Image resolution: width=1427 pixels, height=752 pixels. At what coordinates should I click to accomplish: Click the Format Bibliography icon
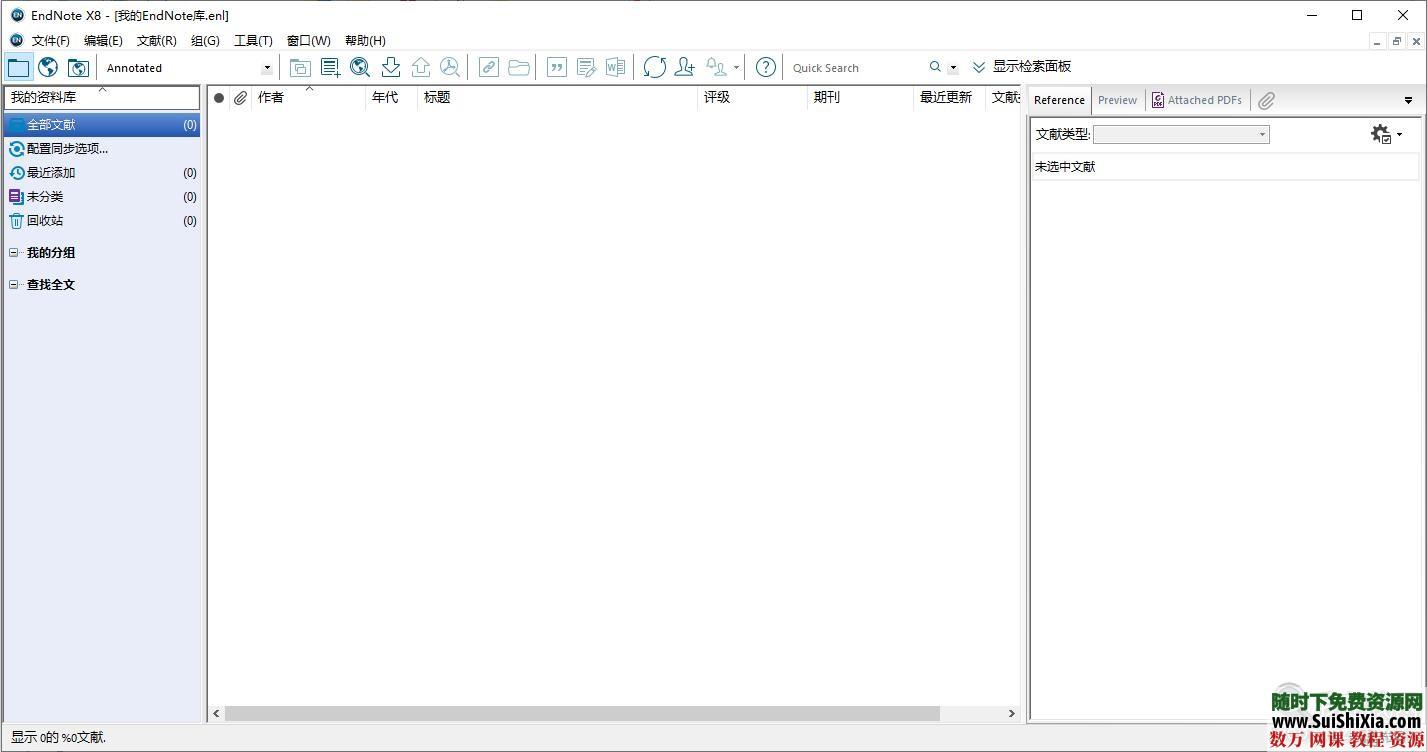coord(586,67)
